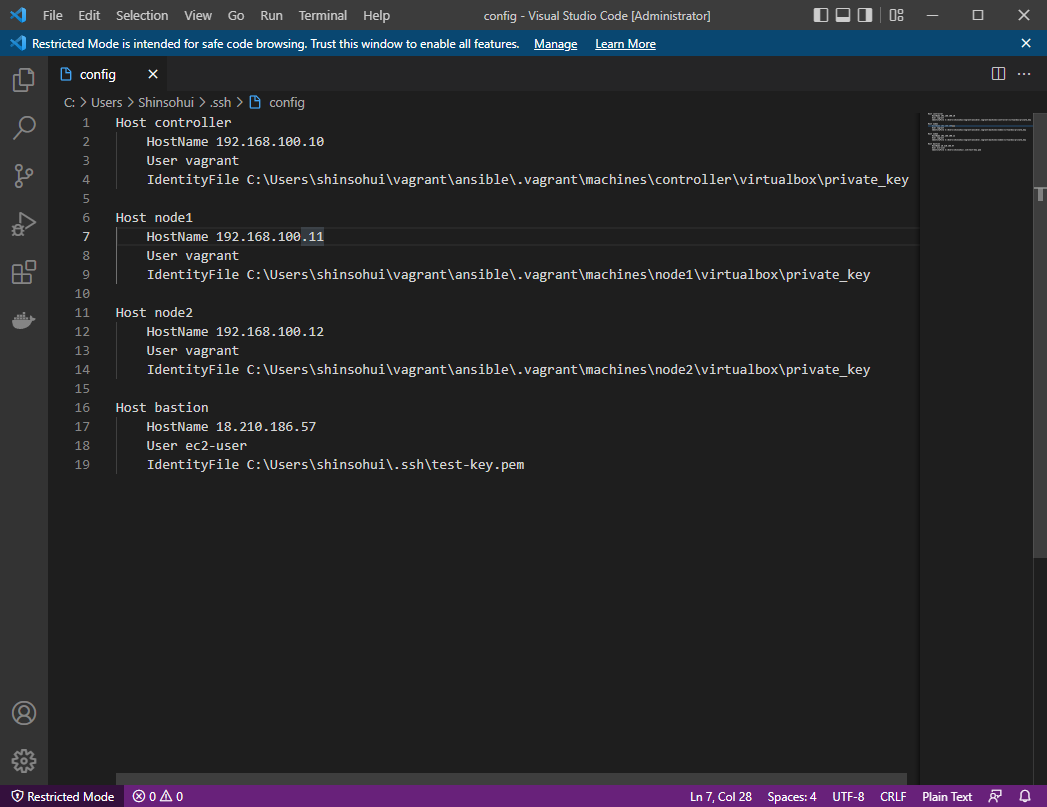Open the Help menu

tap(377, 15)
